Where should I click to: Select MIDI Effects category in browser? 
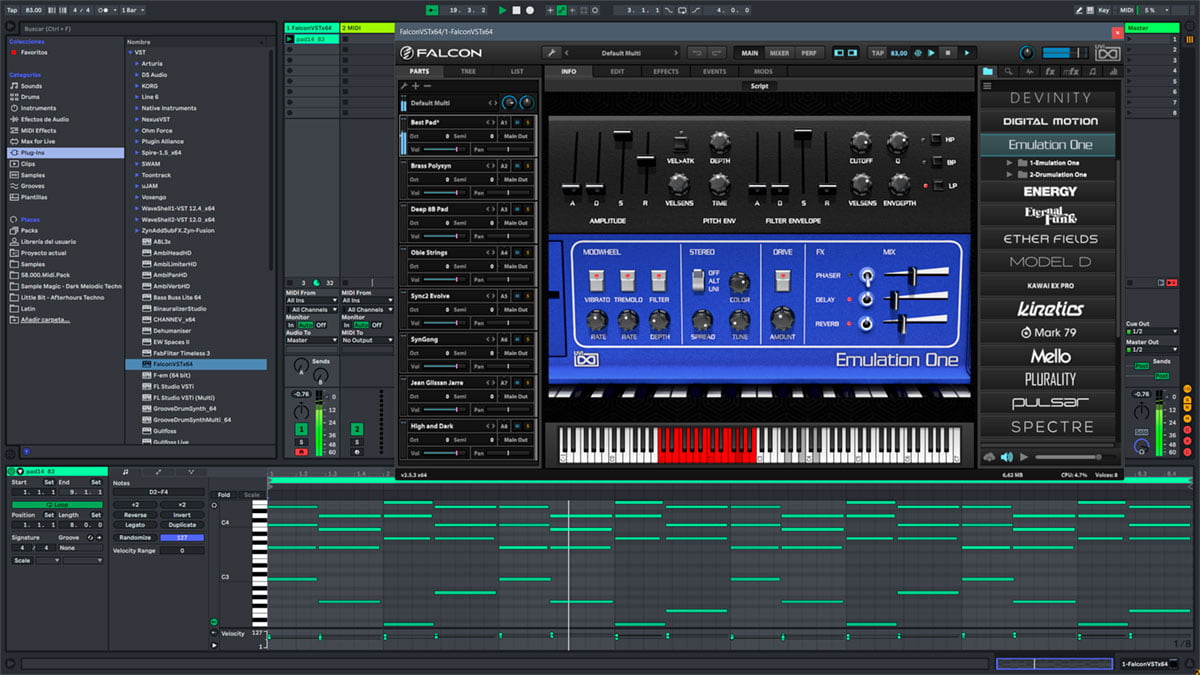[38, 130]
